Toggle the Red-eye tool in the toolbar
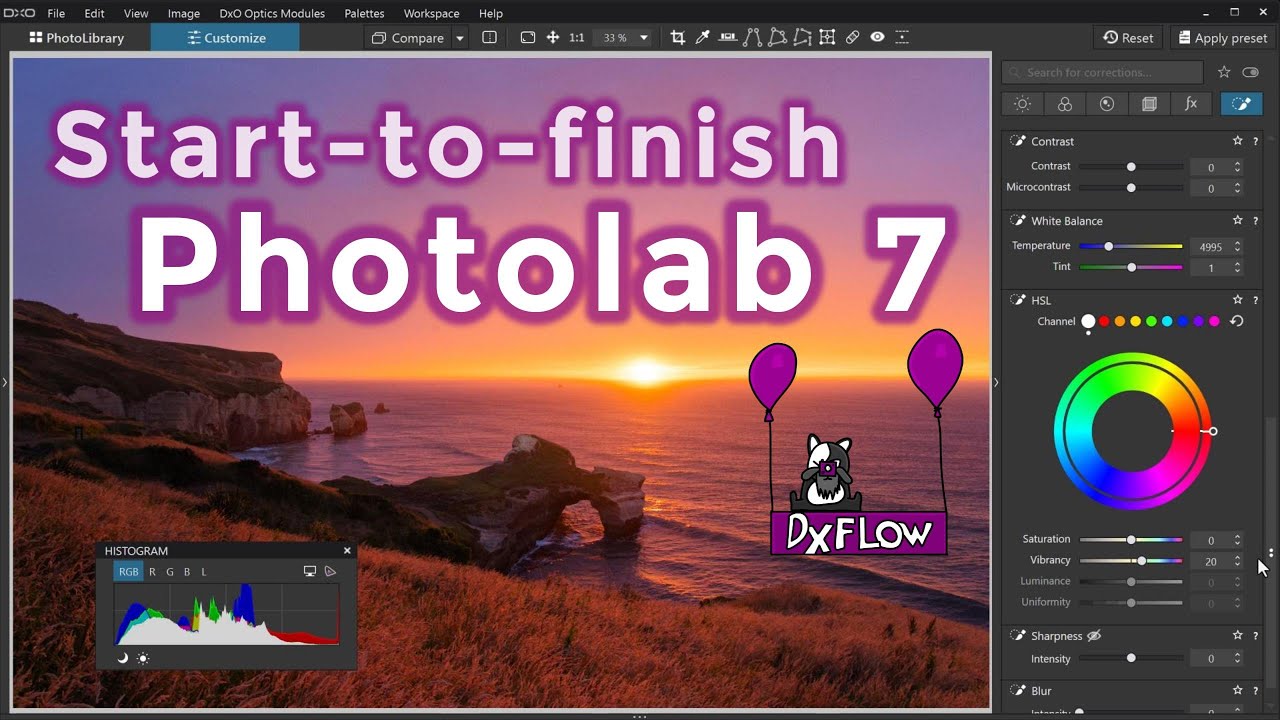1280x720 pixels. pyautogui.click(x=877, y=38)
